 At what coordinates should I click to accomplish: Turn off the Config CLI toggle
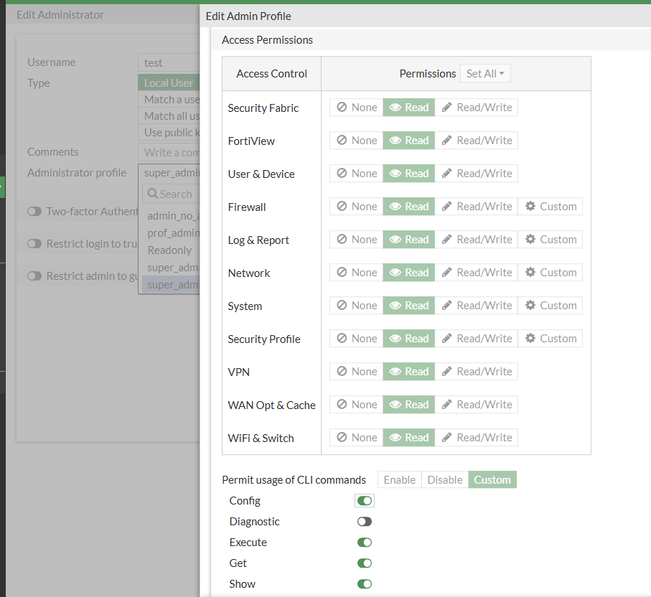tap(364, 501)
